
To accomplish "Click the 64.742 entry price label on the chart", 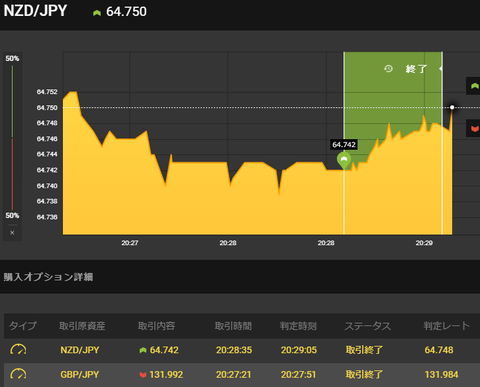I will point(344,145).
